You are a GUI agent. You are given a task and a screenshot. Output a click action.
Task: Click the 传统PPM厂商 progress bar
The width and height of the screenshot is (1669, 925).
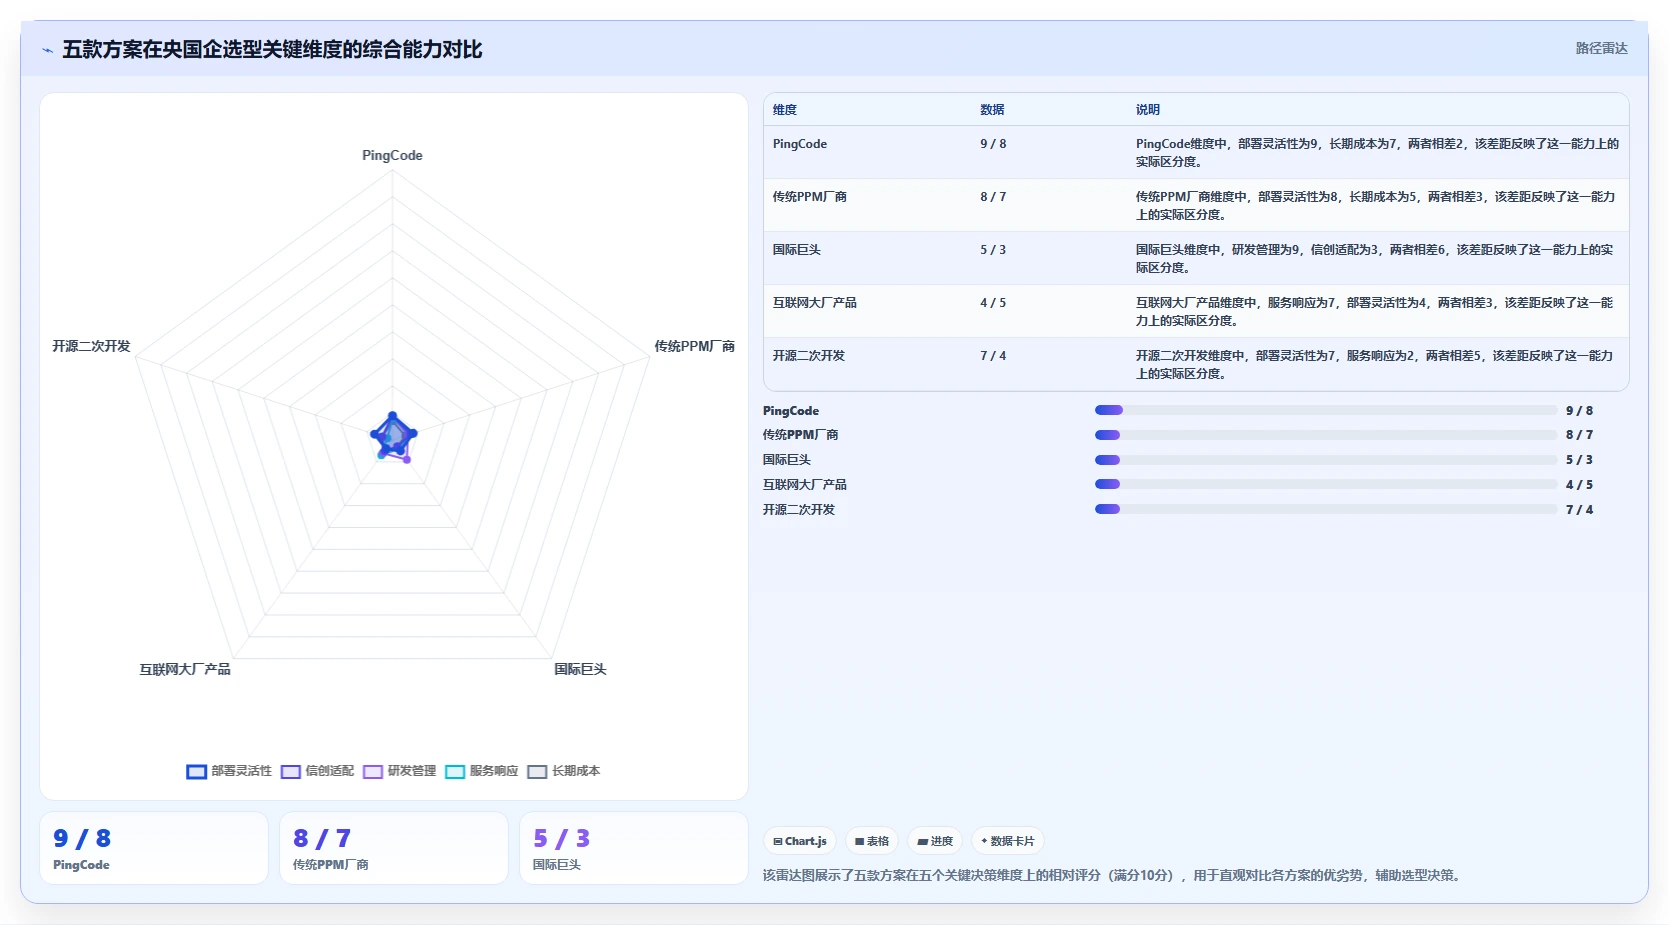click(1326, 435)
